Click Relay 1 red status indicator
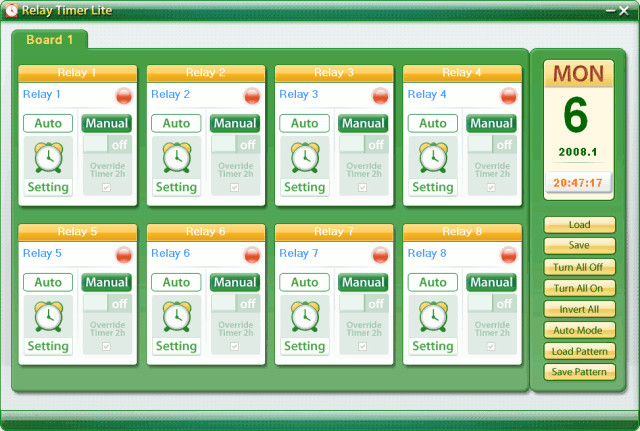The width and height of the screenshot is (640, 431). coord(124,96)
